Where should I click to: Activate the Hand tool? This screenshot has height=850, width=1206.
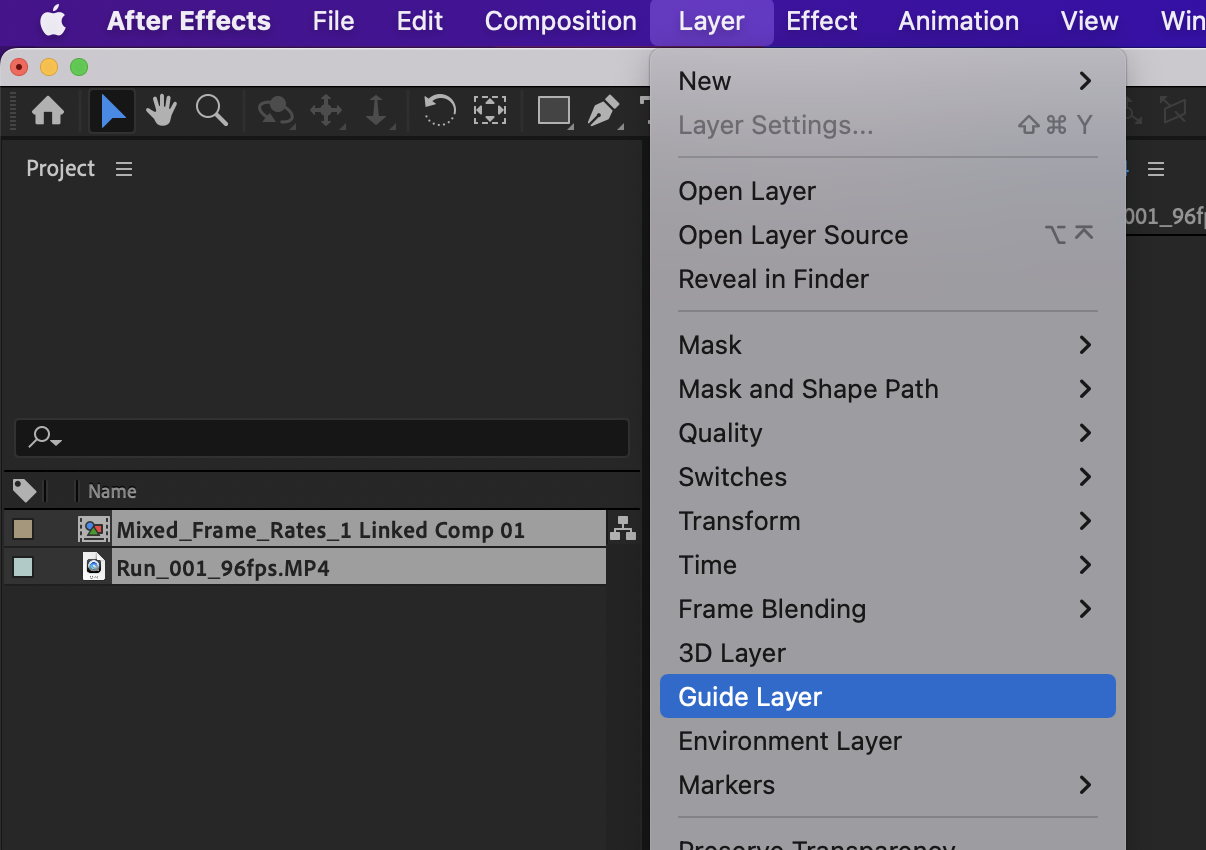pyautogui.click(x=160, y=111)
